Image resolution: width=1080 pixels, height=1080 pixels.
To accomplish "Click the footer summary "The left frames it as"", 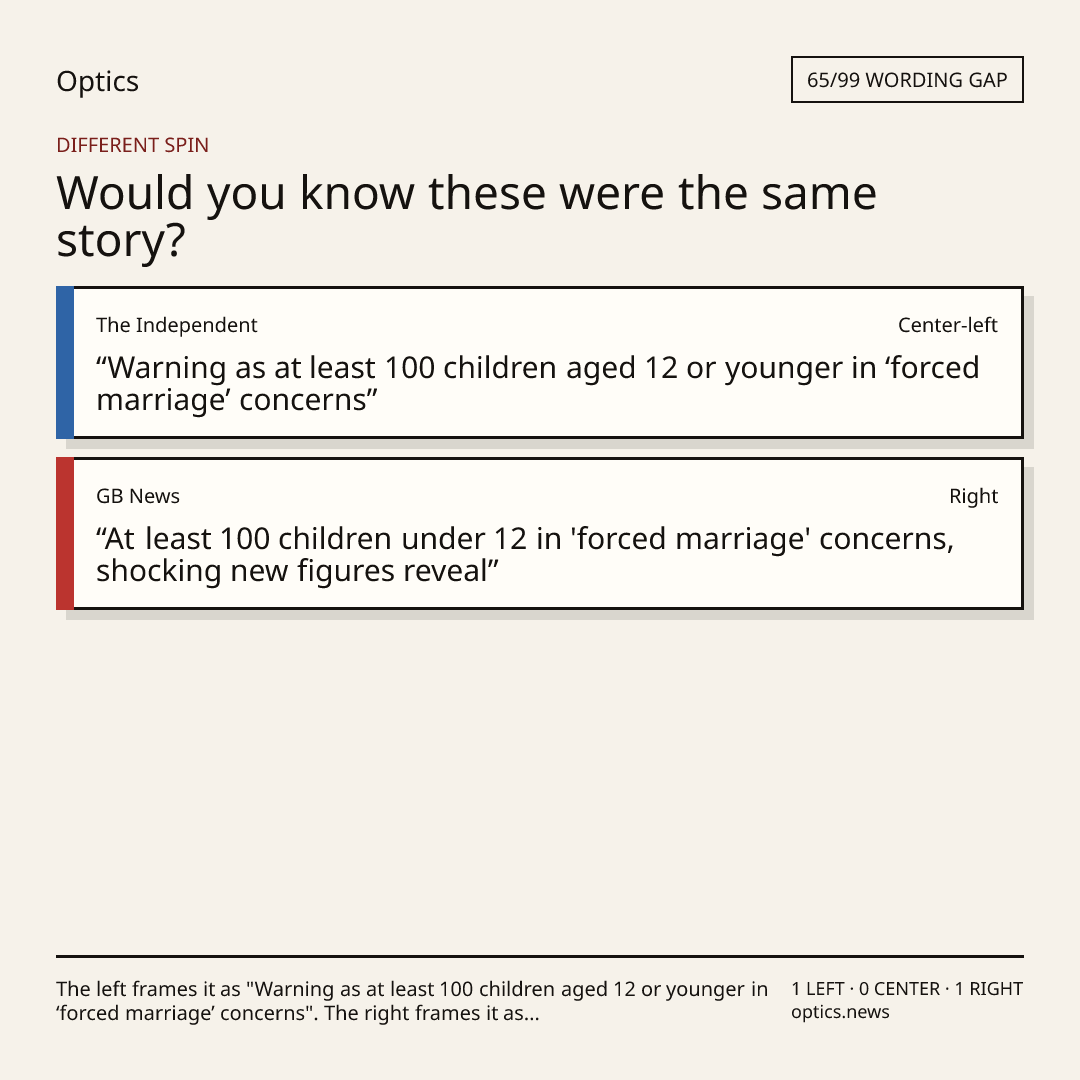I will pyautogui.click(x=412, y=1001).
